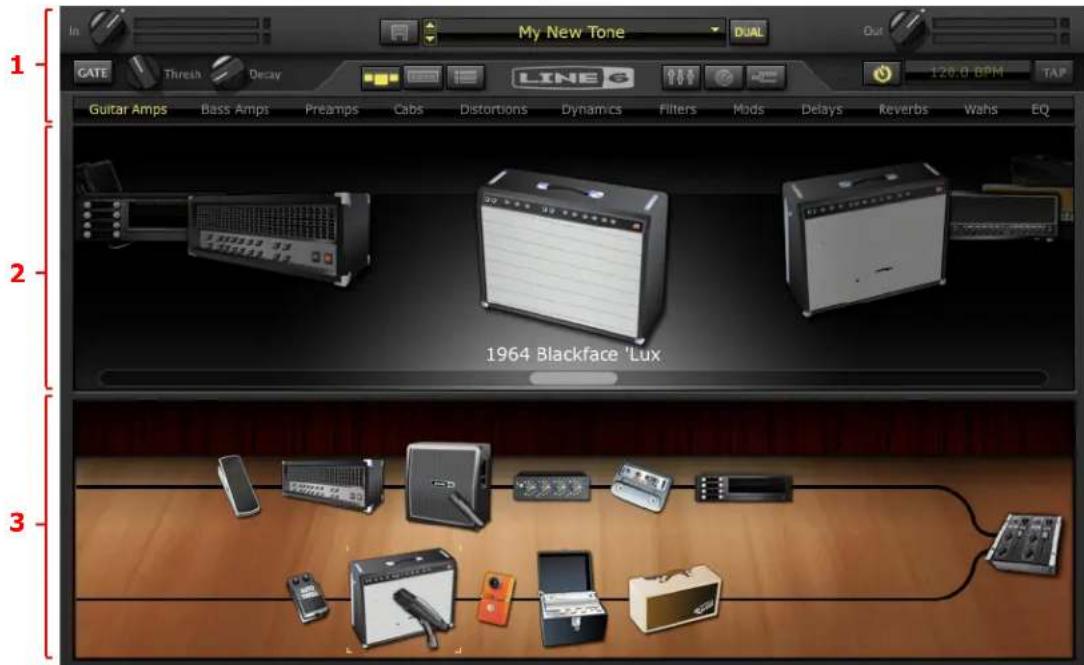Click the Out level knob
Viewport: 1084px width, 665px height.
click(x=907, y=28)
